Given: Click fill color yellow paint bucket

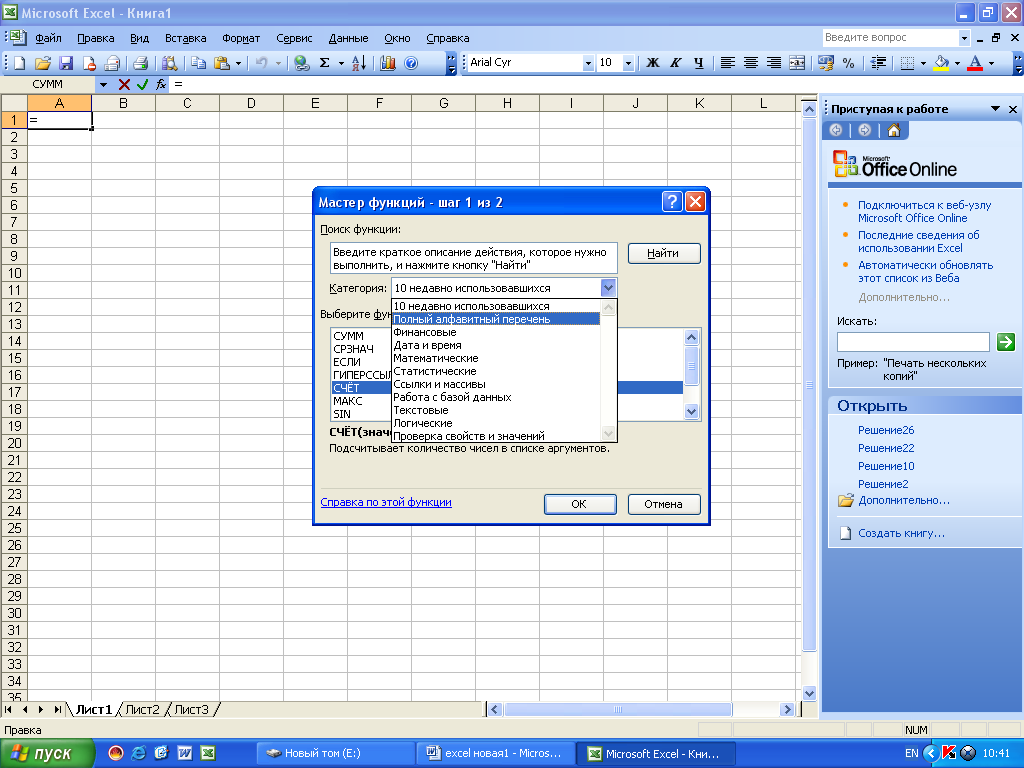Looking at the screenshot, I should 942,63.
